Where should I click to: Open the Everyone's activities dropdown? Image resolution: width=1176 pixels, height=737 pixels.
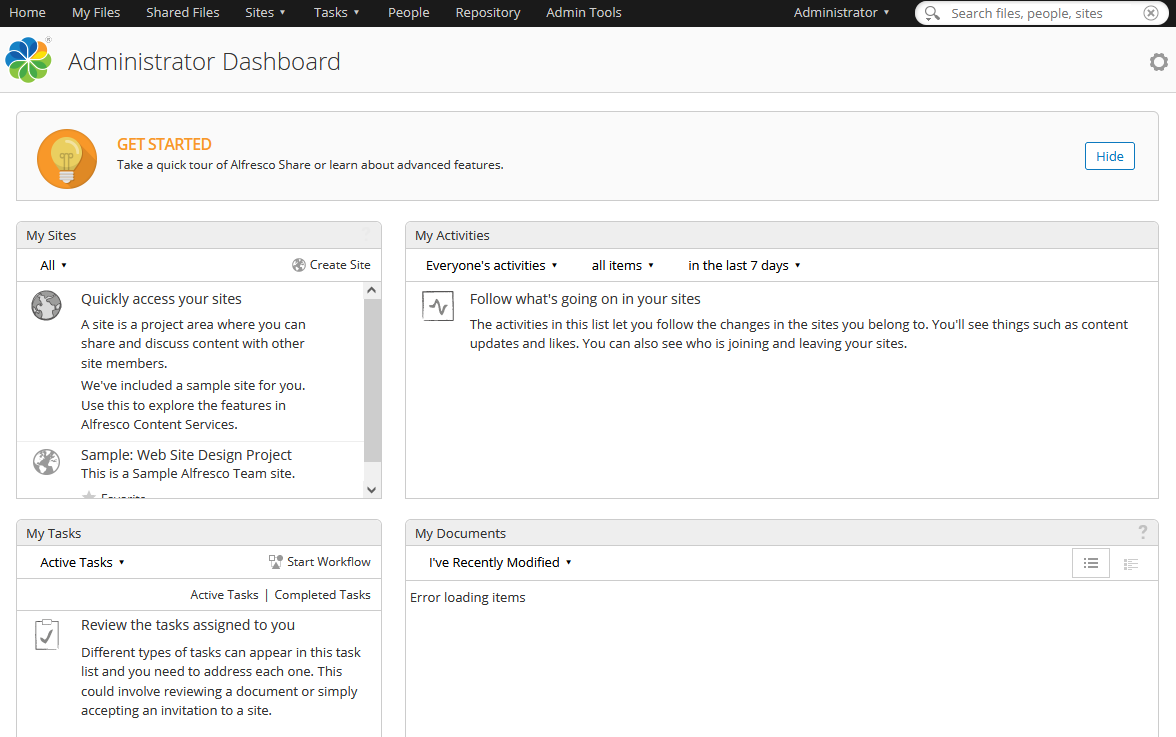(491, 265)
